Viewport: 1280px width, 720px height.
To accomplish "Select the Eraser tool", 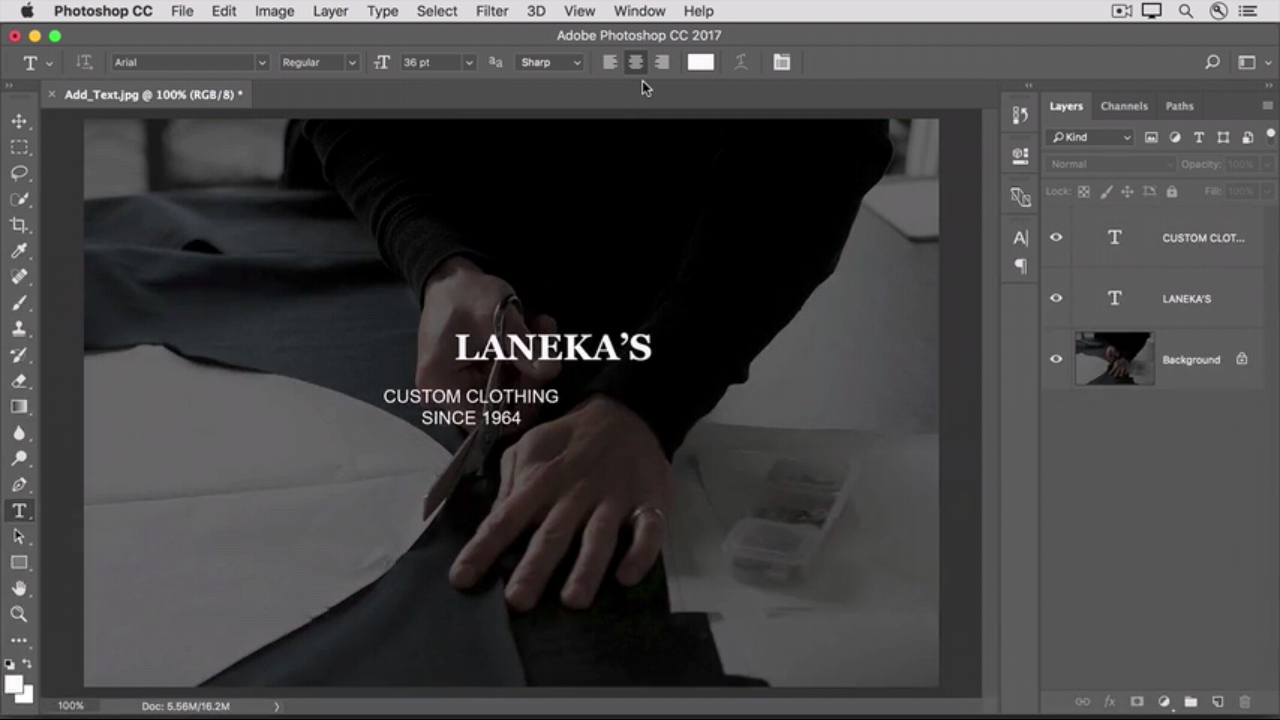I will (19, 381).
